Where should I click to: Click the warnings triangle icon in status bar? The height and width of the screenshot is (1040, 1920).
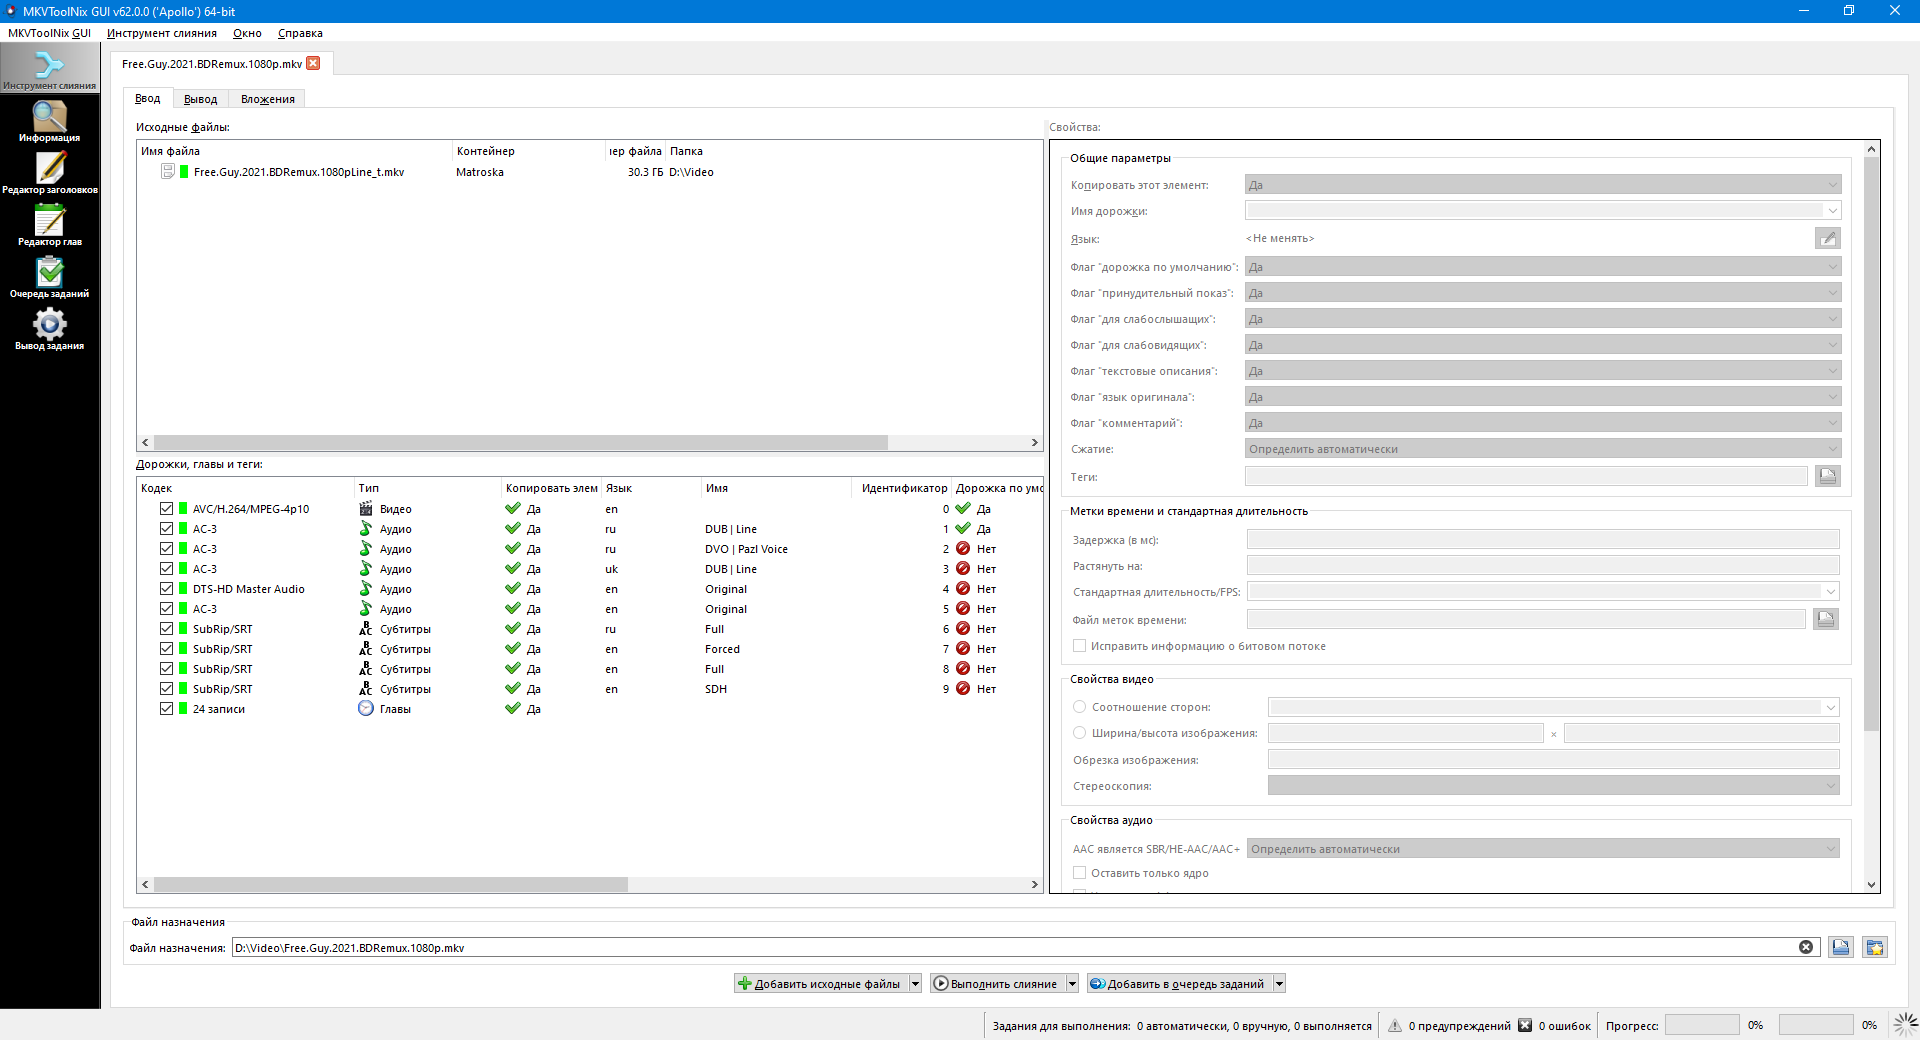1395,1025
